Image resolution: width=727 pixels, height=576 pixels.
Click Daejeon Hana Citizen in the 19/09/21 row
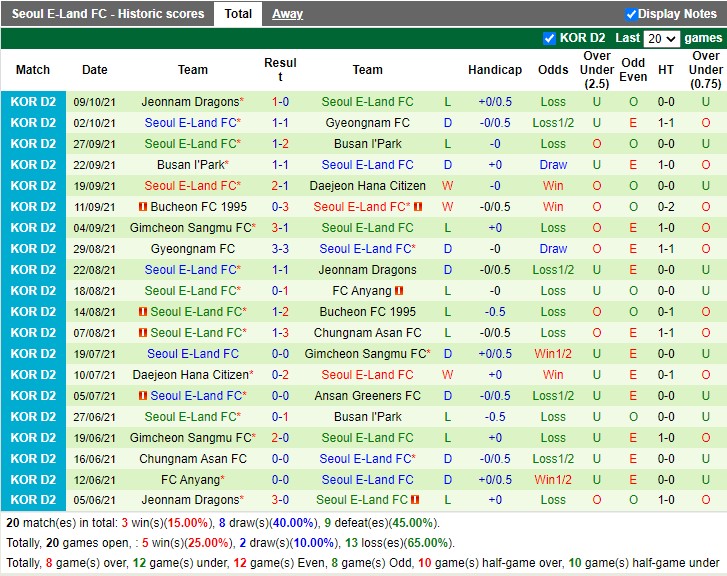(367, 186)
